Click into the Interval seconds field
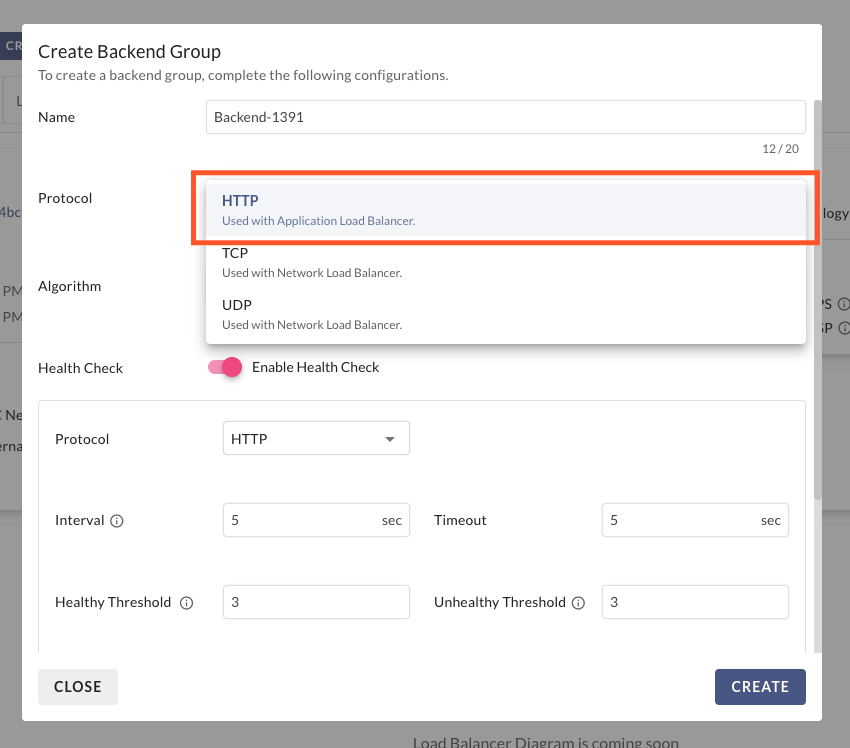The width and height of the screenshot is (850, 748). point(300,521)
